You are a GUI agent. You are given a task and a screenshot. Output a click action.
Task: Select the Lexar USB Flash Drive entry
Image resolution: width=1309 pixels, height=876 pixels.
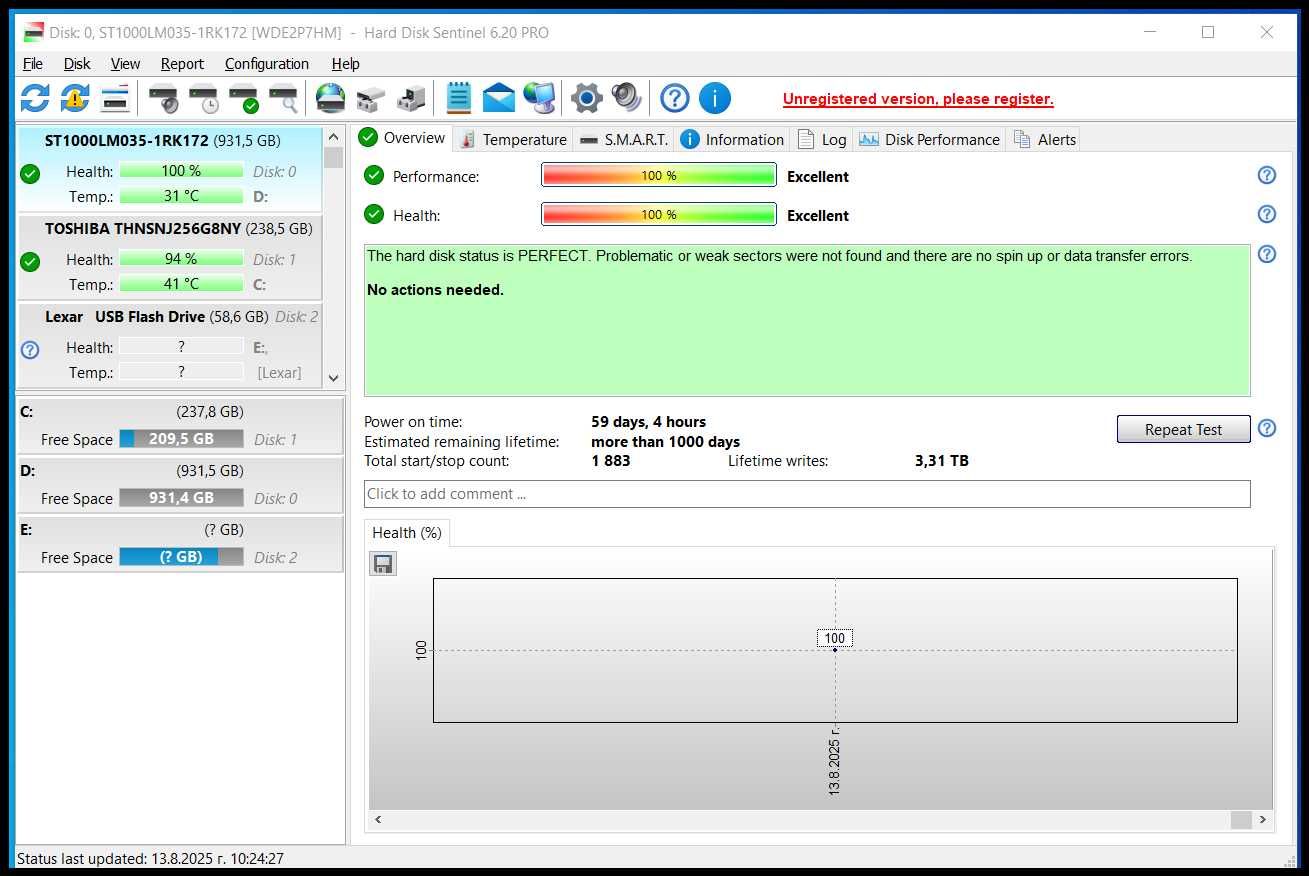169,345
